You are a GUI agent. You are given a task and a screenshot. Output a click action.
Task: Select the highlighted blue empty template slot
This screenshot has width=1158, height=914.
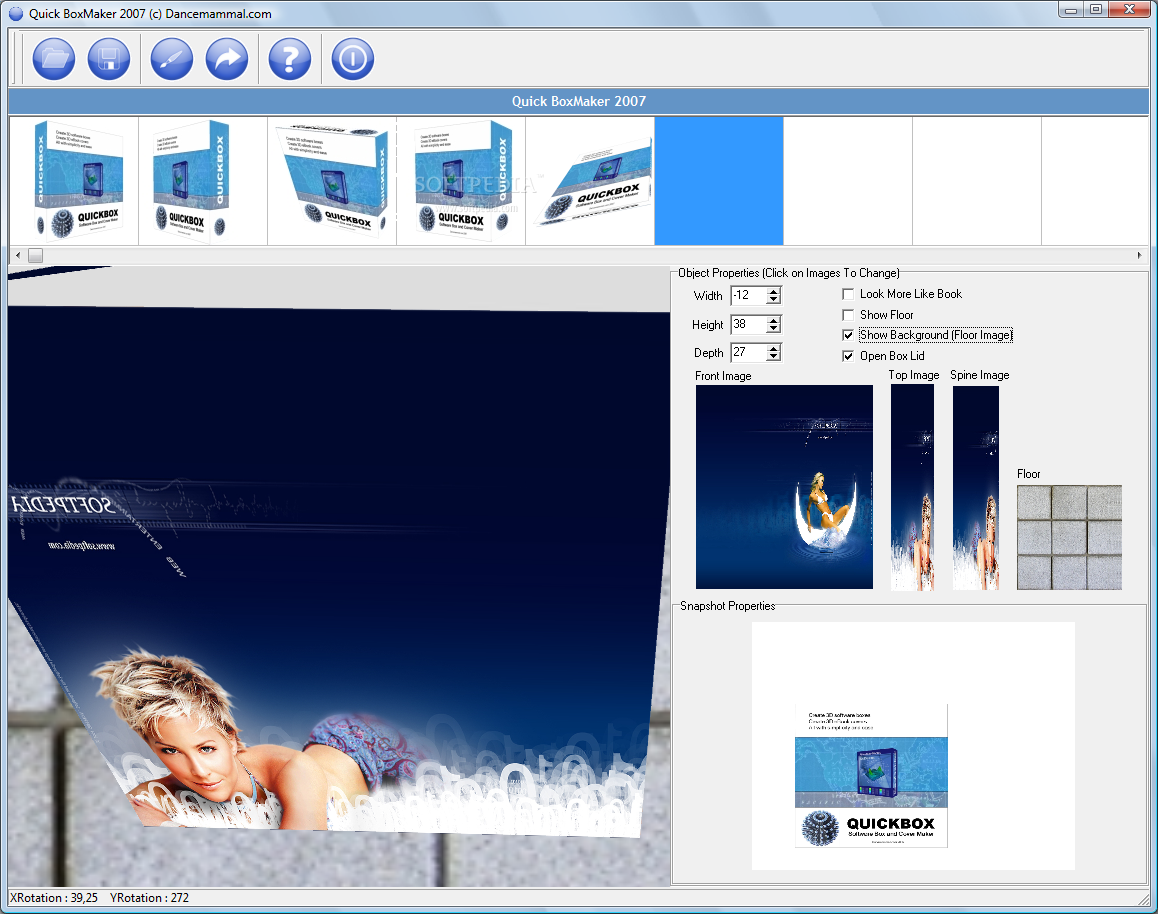(719, 181)
